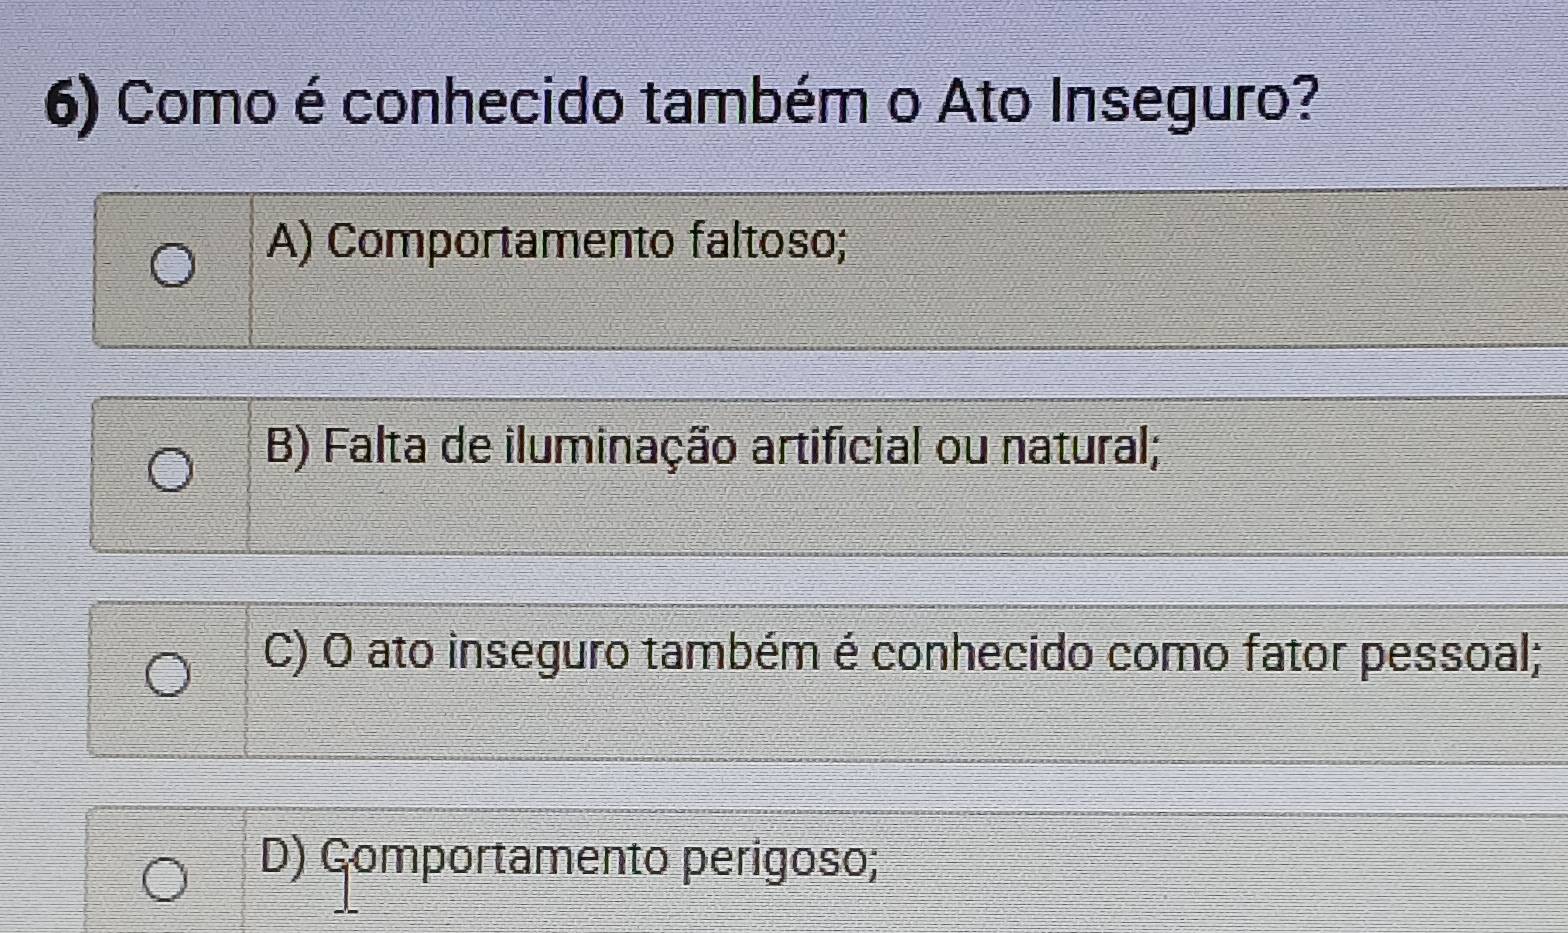Click the "B)" letter label
Viewport: 1568px width, 933px height.
point(290,447)
